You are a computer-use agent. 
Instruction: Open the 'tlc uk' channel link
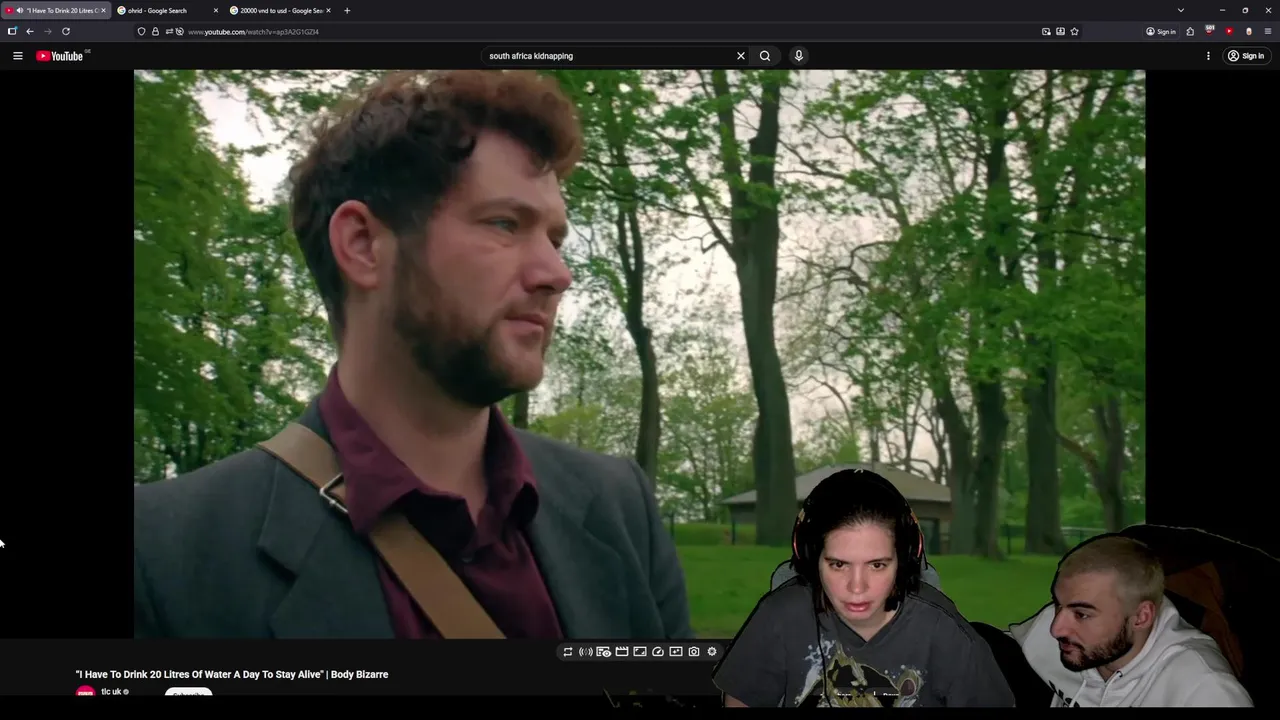pyautogui.click(x=111, y=692)
